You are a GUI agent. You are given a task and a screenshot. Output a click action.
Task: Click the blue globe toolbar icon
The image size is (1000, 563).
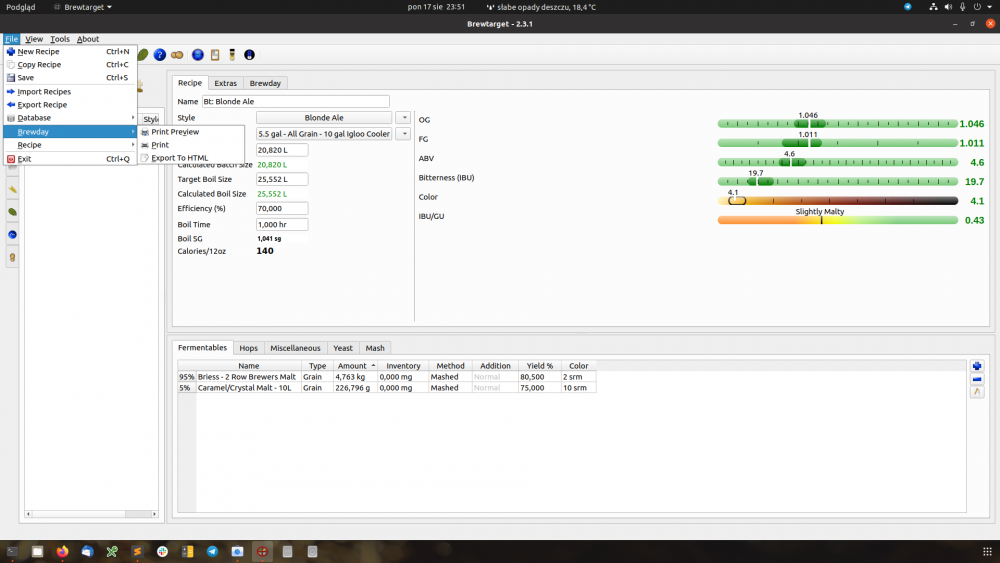pos(198,54)
